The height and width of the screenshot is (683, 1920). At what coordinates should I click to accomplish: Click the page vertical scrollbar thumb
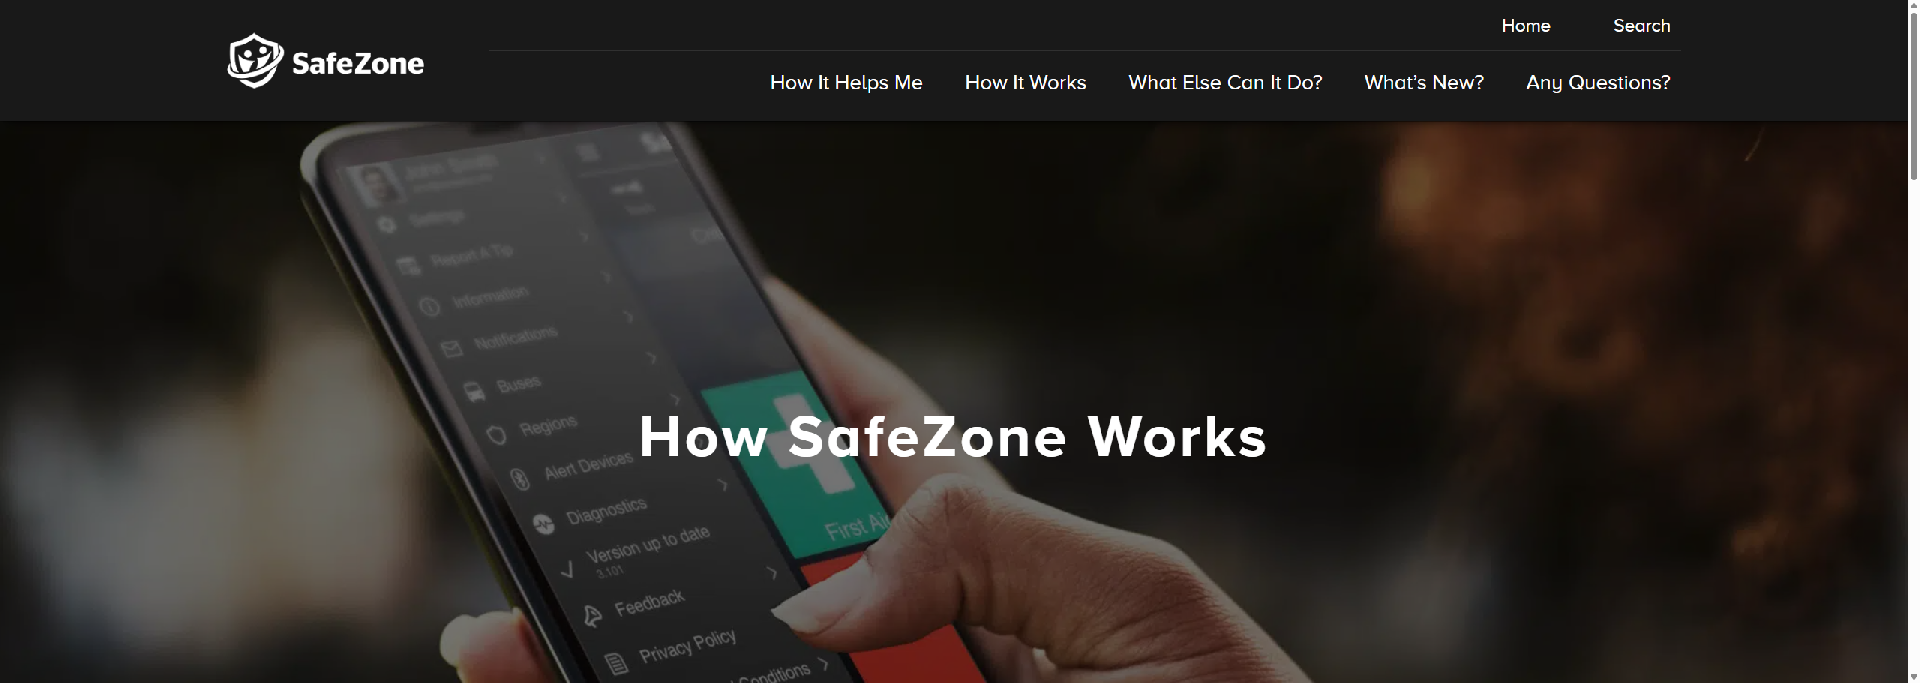1913,90
